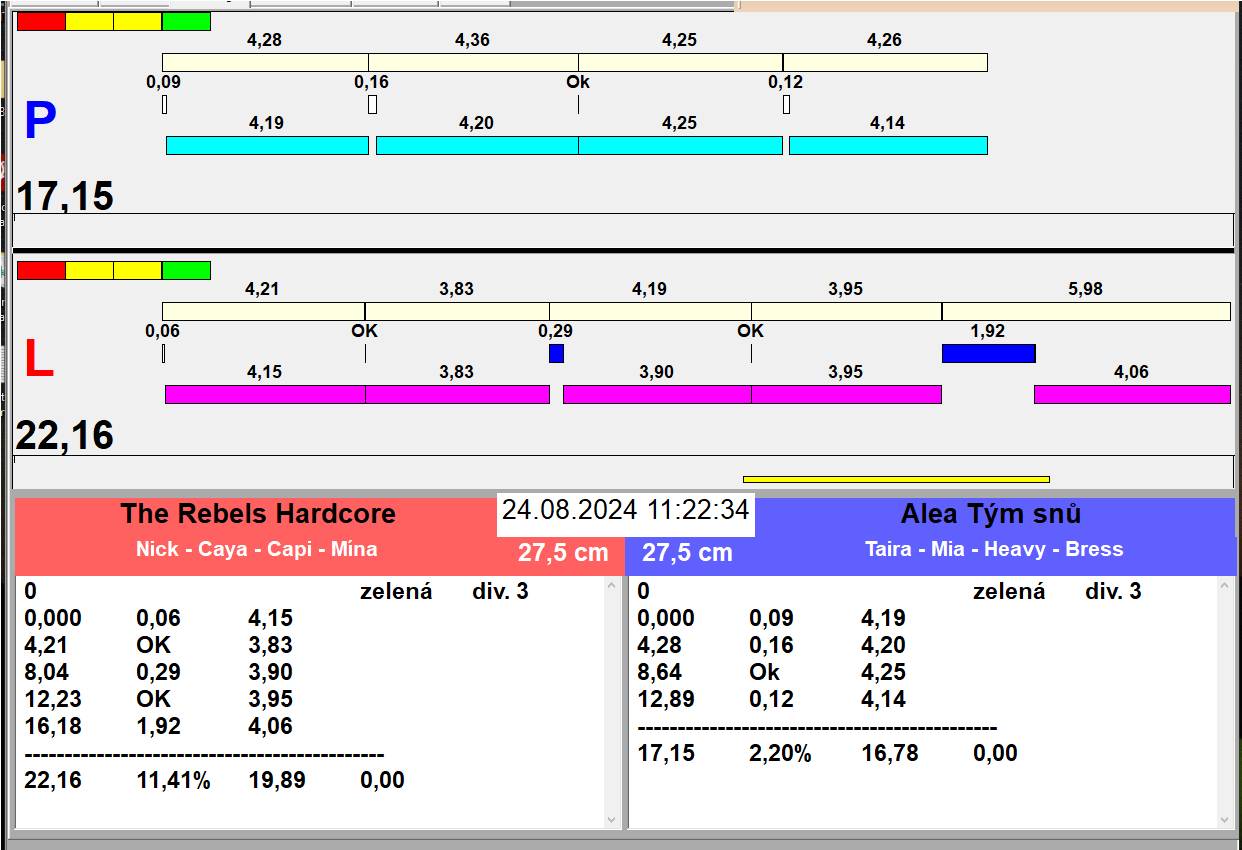Screen dimensions: 1242x850
Task: Click the green start light in lane L
Action: pos(186,271)
